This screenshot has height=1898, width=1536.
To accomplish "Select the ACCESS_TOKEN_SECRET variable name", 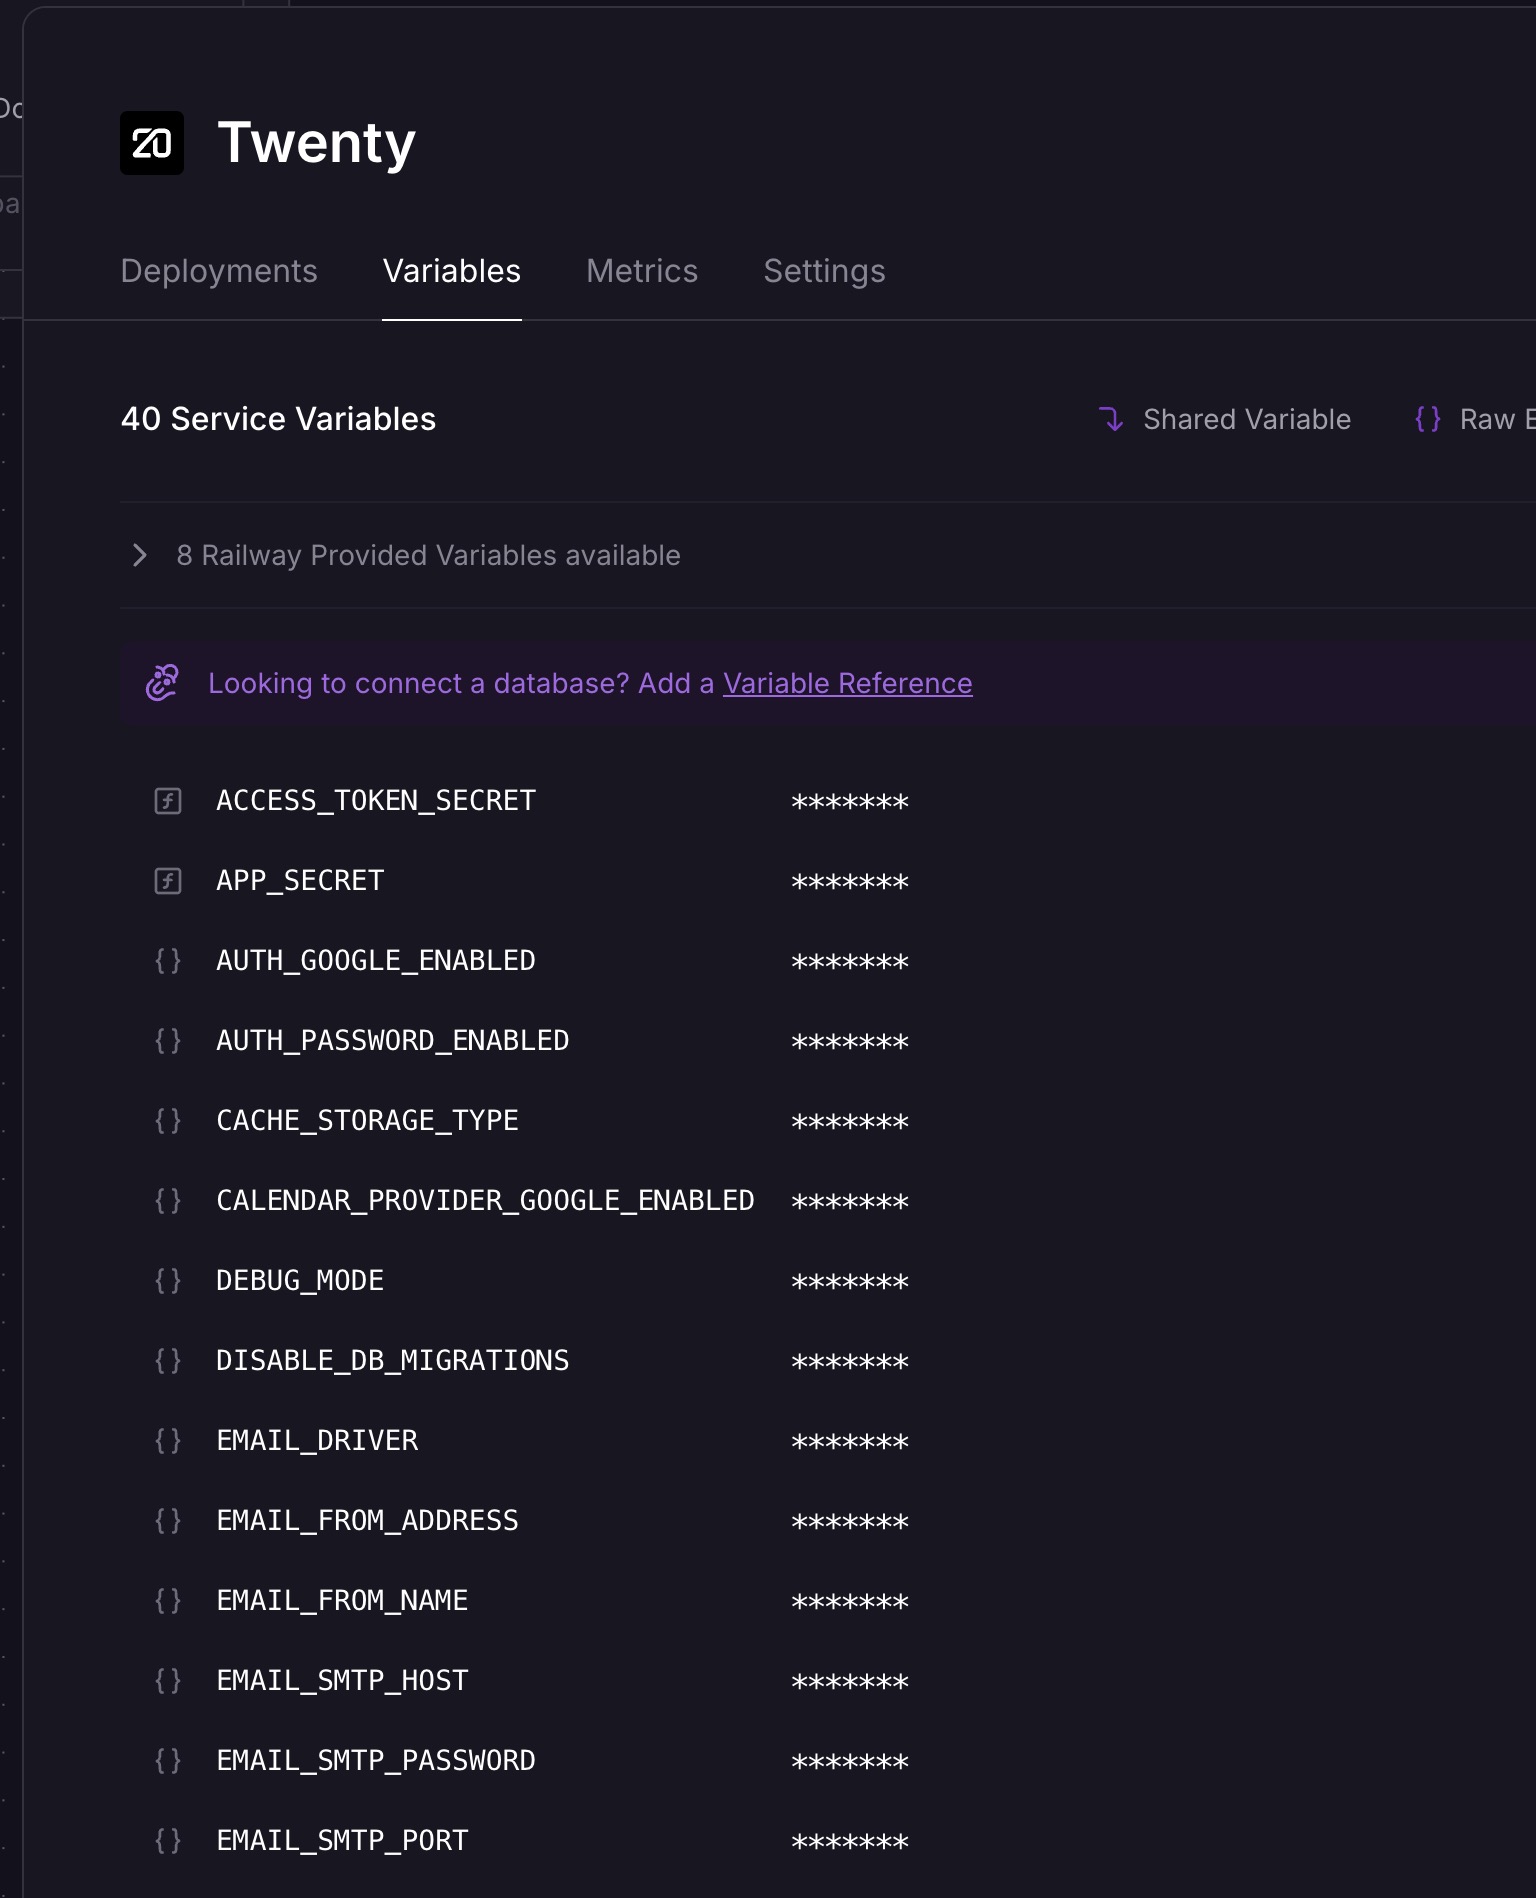I will (376, 801).
